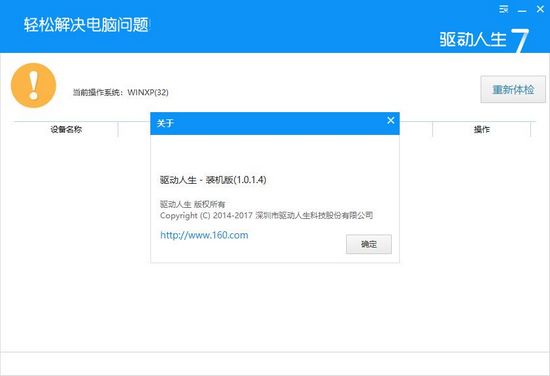Screen dimensions: 550x376
Task: Close the 驱动人生 main window
Action: tap(541, 9)
